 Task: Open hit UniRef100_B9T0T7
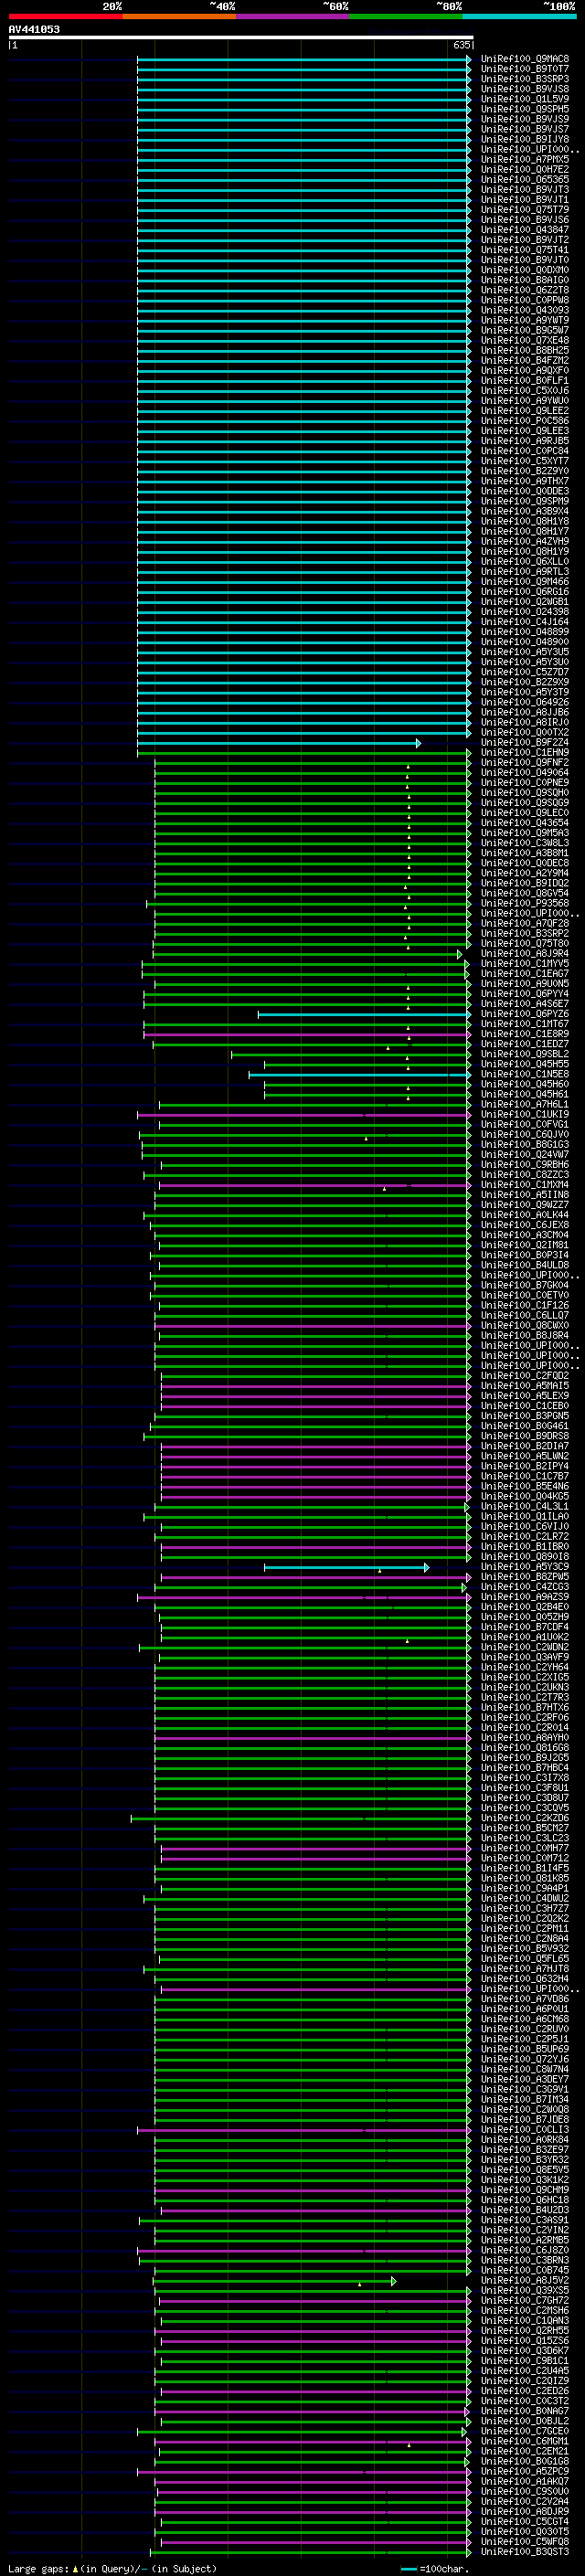(x=525, y=69)
